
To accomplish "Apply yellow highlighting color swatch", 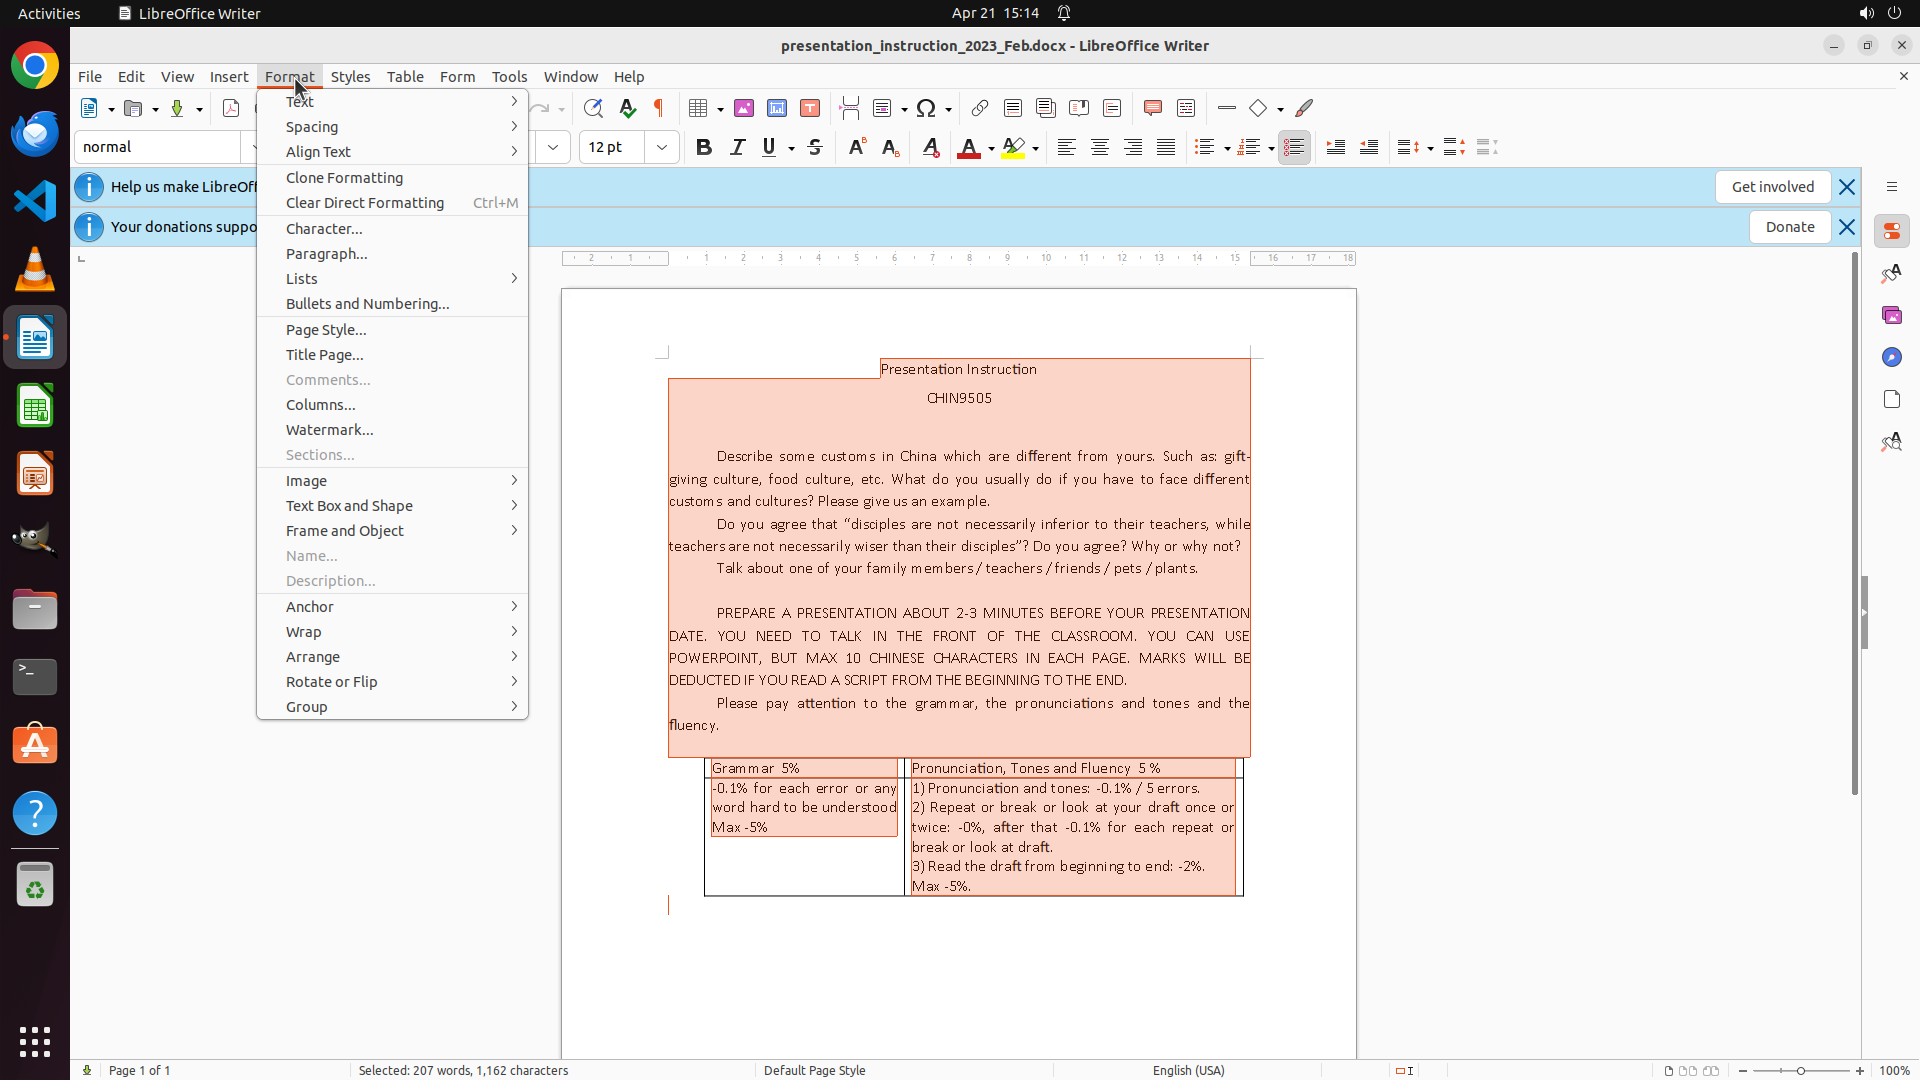I will click(x=1014, y=147).
